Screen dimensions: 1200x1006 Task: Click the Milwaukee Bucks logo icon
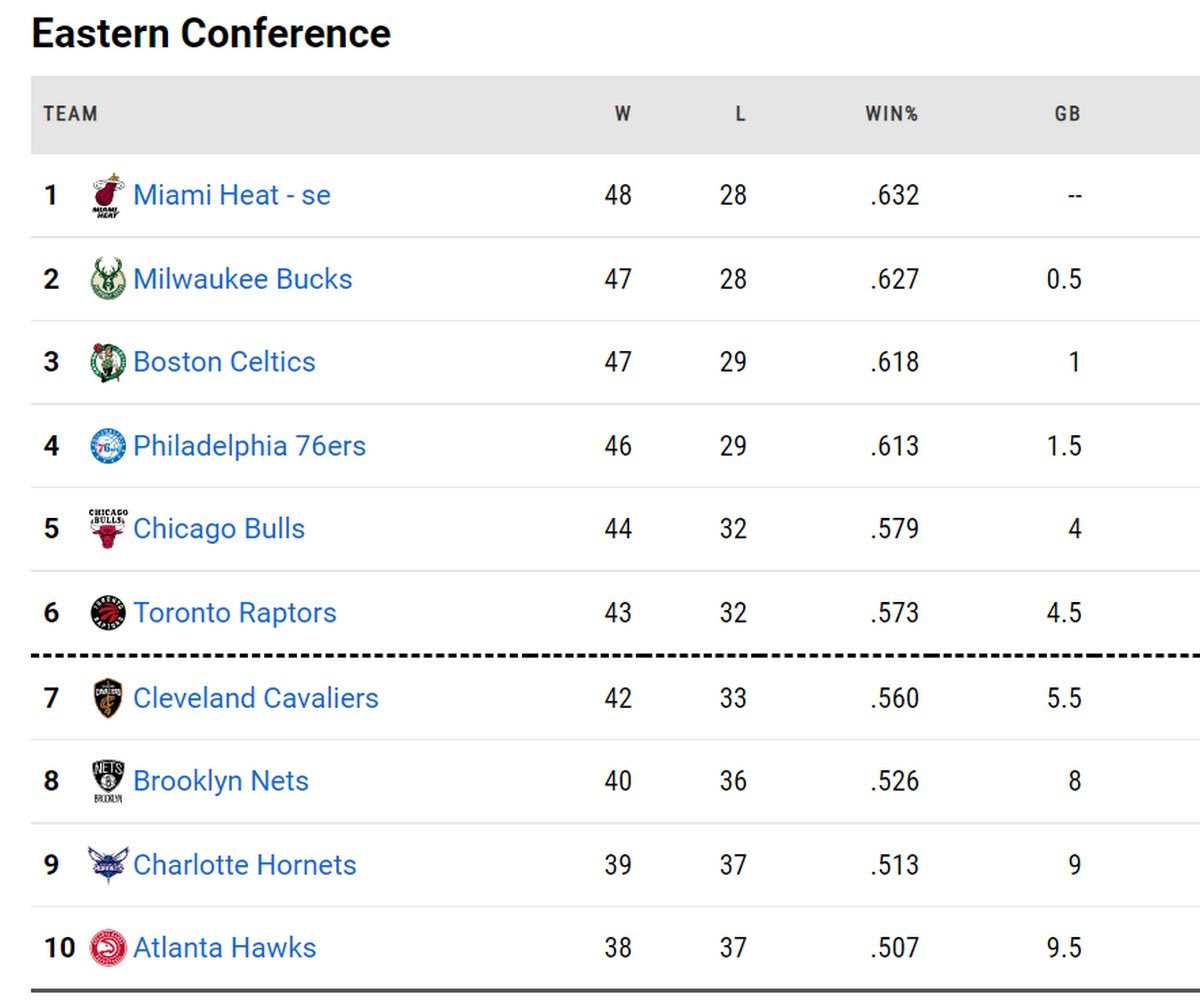click(x=107, y=279)
